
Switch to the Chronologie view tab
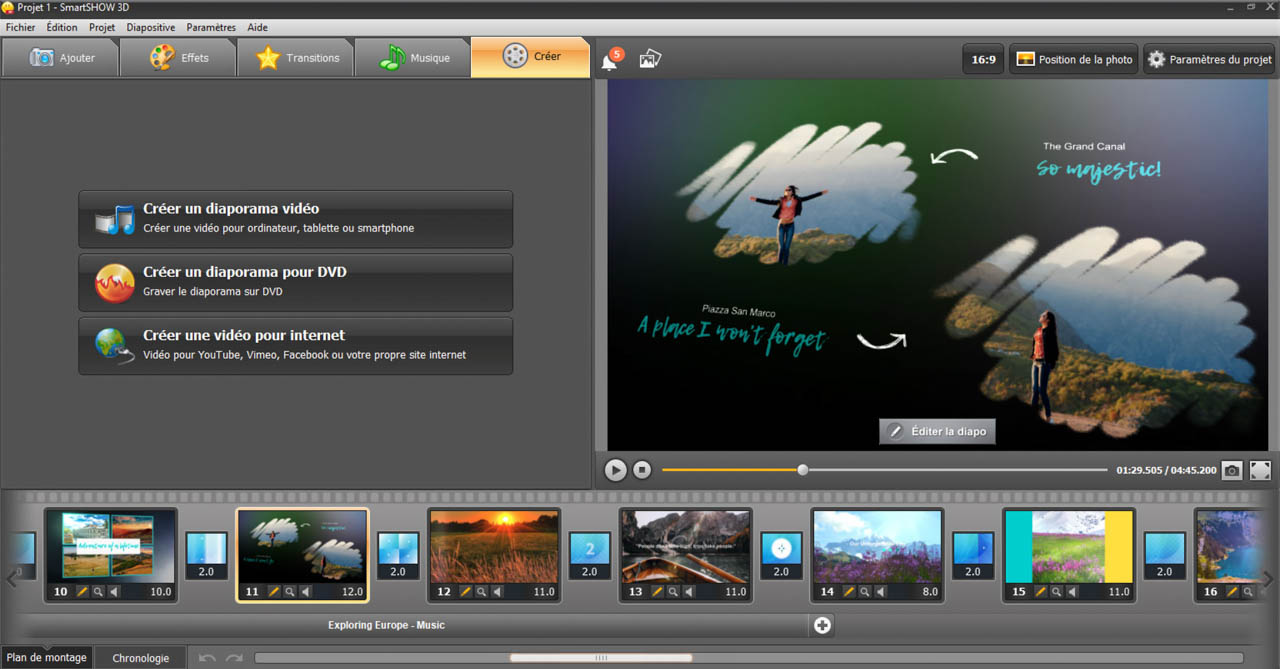pyautogui.click(x=141, y=658)
